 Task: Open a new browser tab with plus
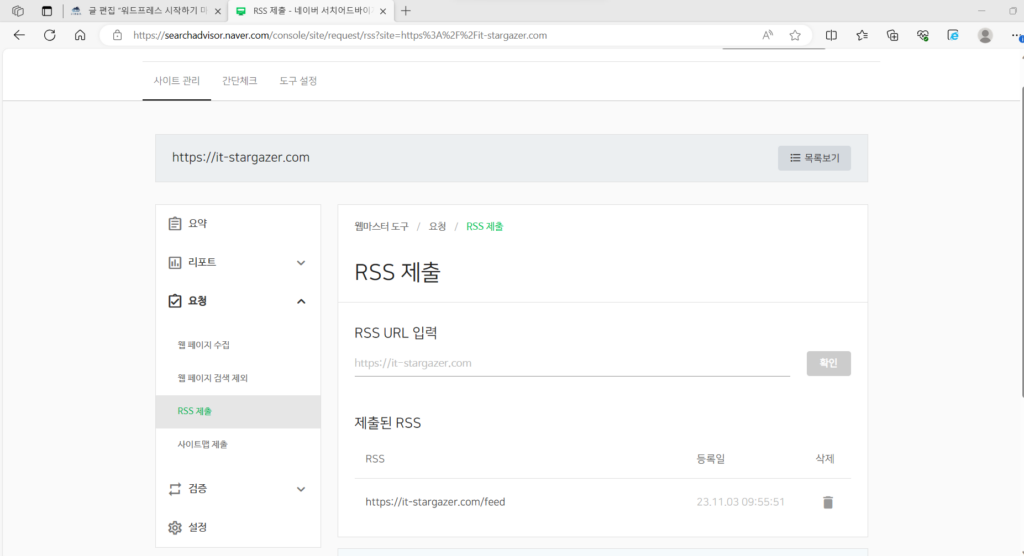[406, 10]
